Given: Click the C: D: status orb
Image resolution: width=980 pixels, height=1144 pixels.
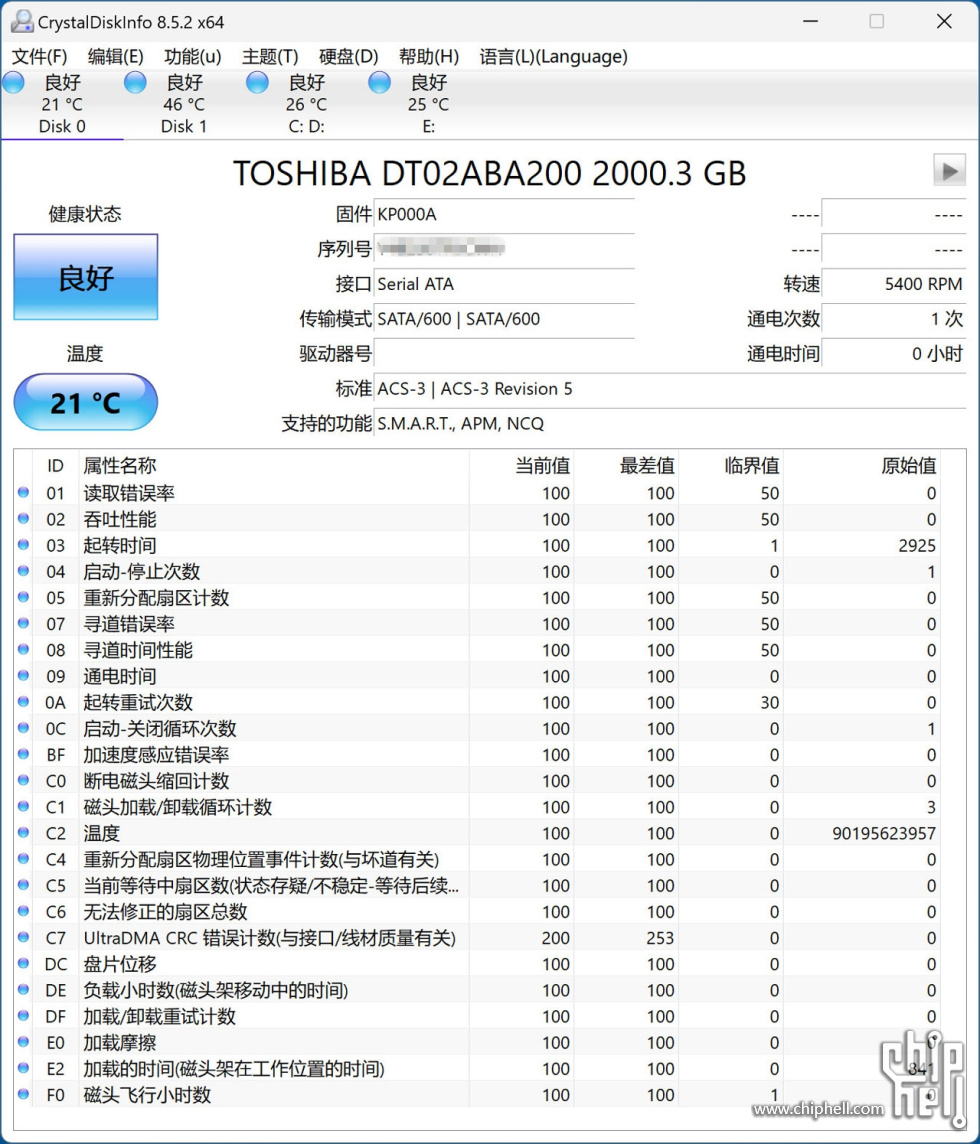Looking at the screenshot, I should [257, 82].
